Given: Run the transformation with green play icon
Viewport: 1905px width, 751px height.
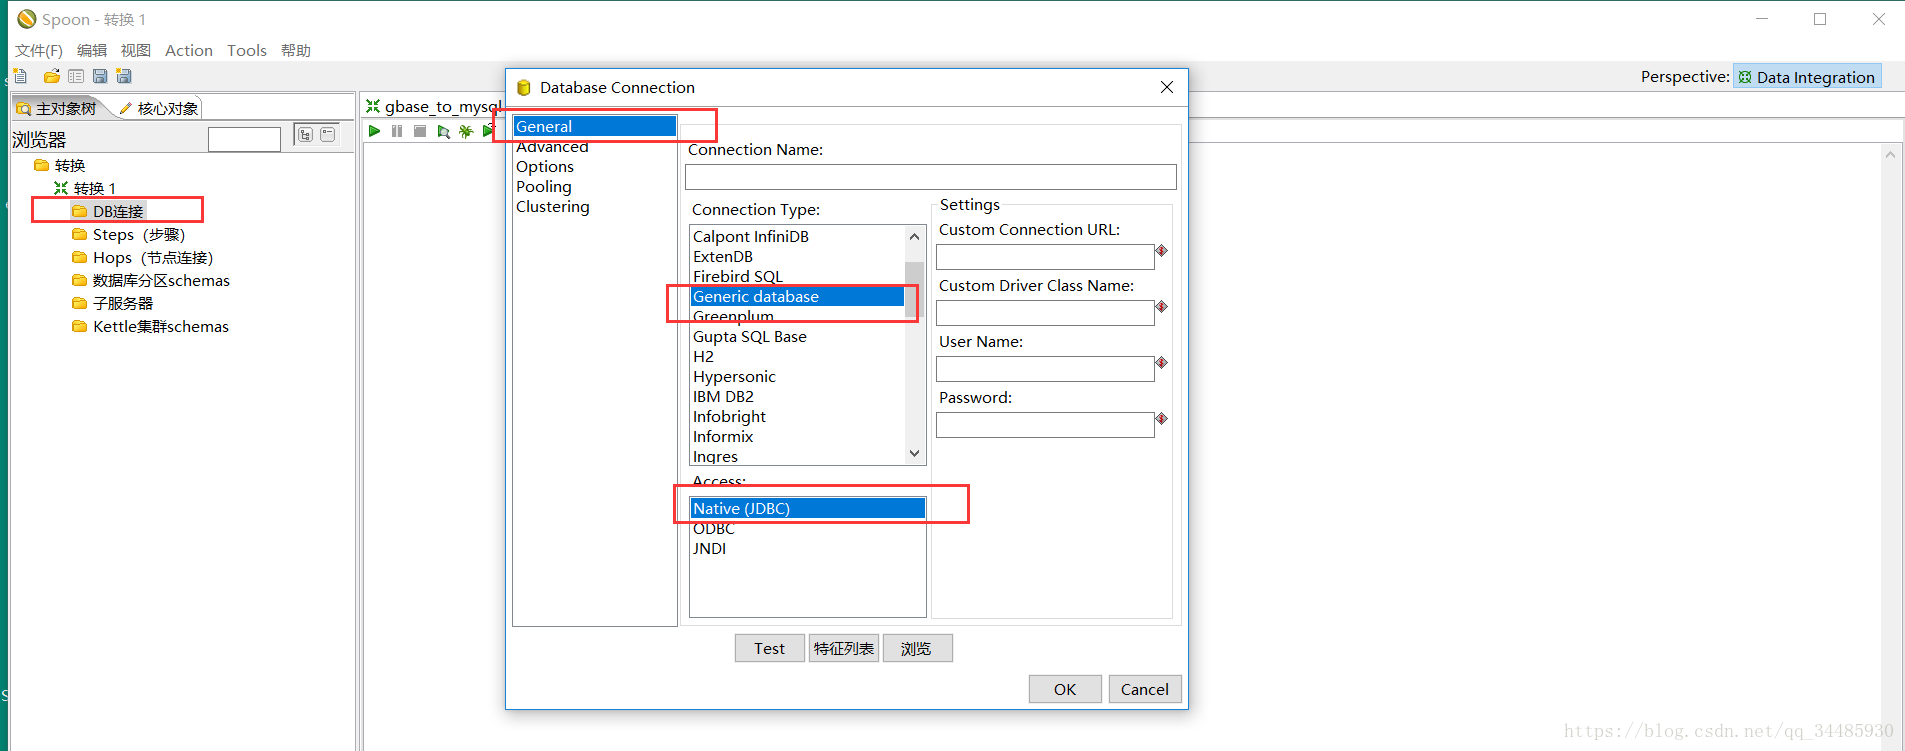Looking at the screenshot, I should (374, 131).
